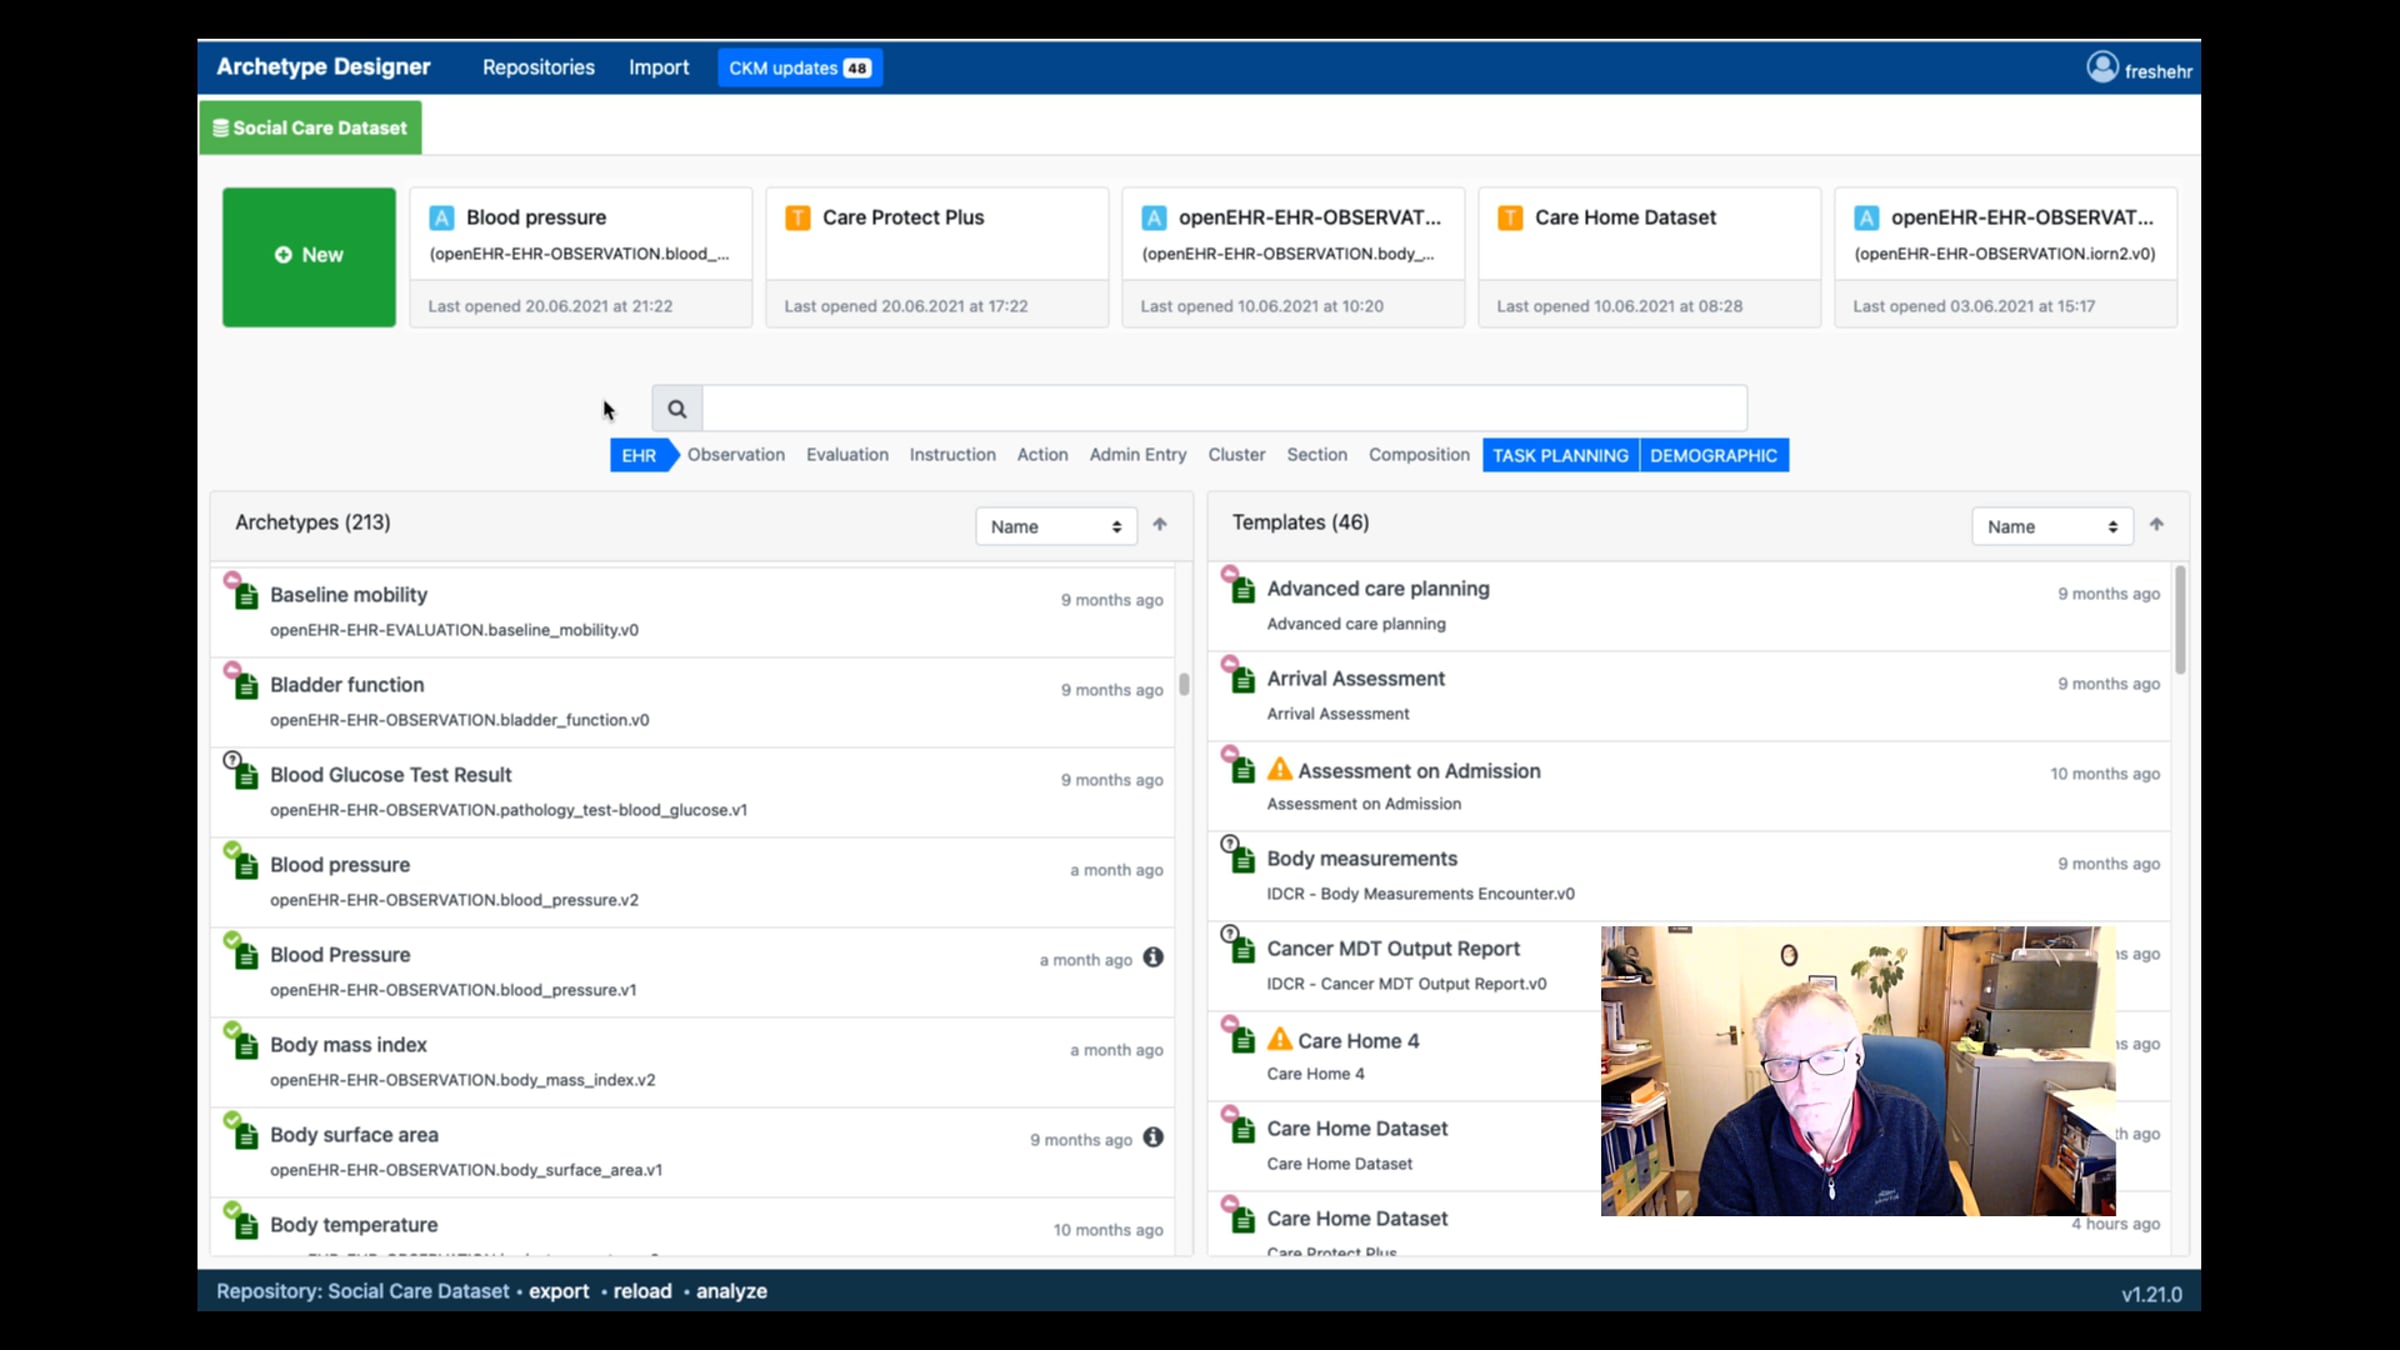This screenshot has width=2400, height=1350.
Task: Reverse archetypes sort order arrow
Action: [1160, 525]
